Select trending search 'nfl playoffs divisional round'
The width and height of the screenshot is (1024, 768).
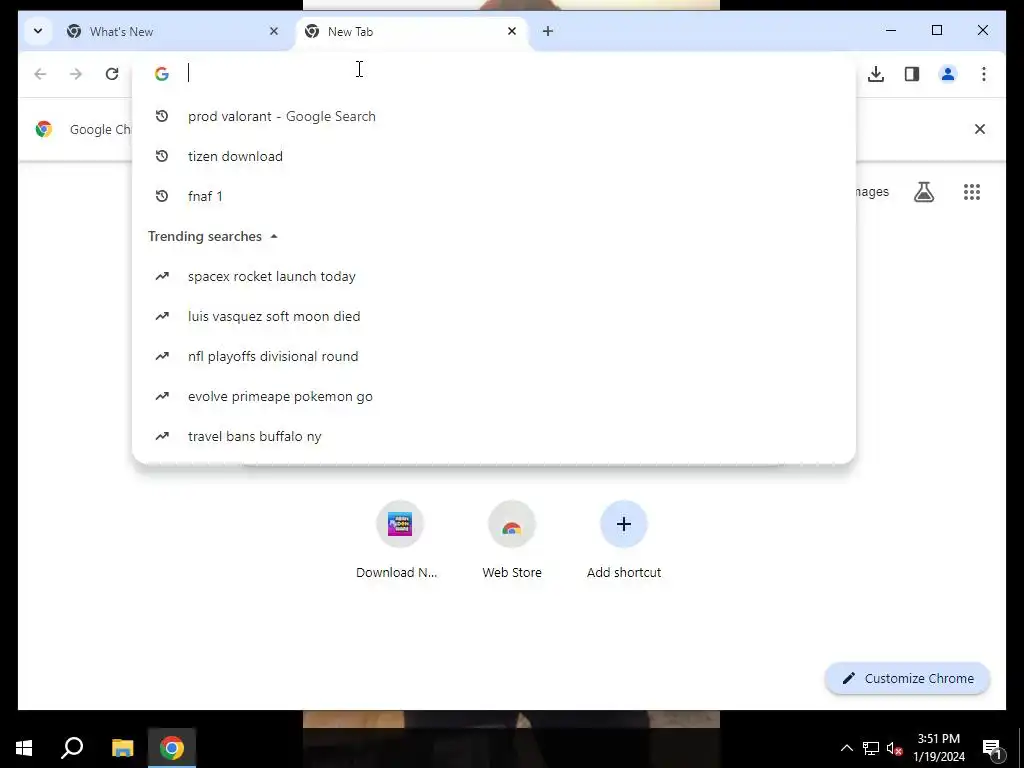click(x=494, y=356)
